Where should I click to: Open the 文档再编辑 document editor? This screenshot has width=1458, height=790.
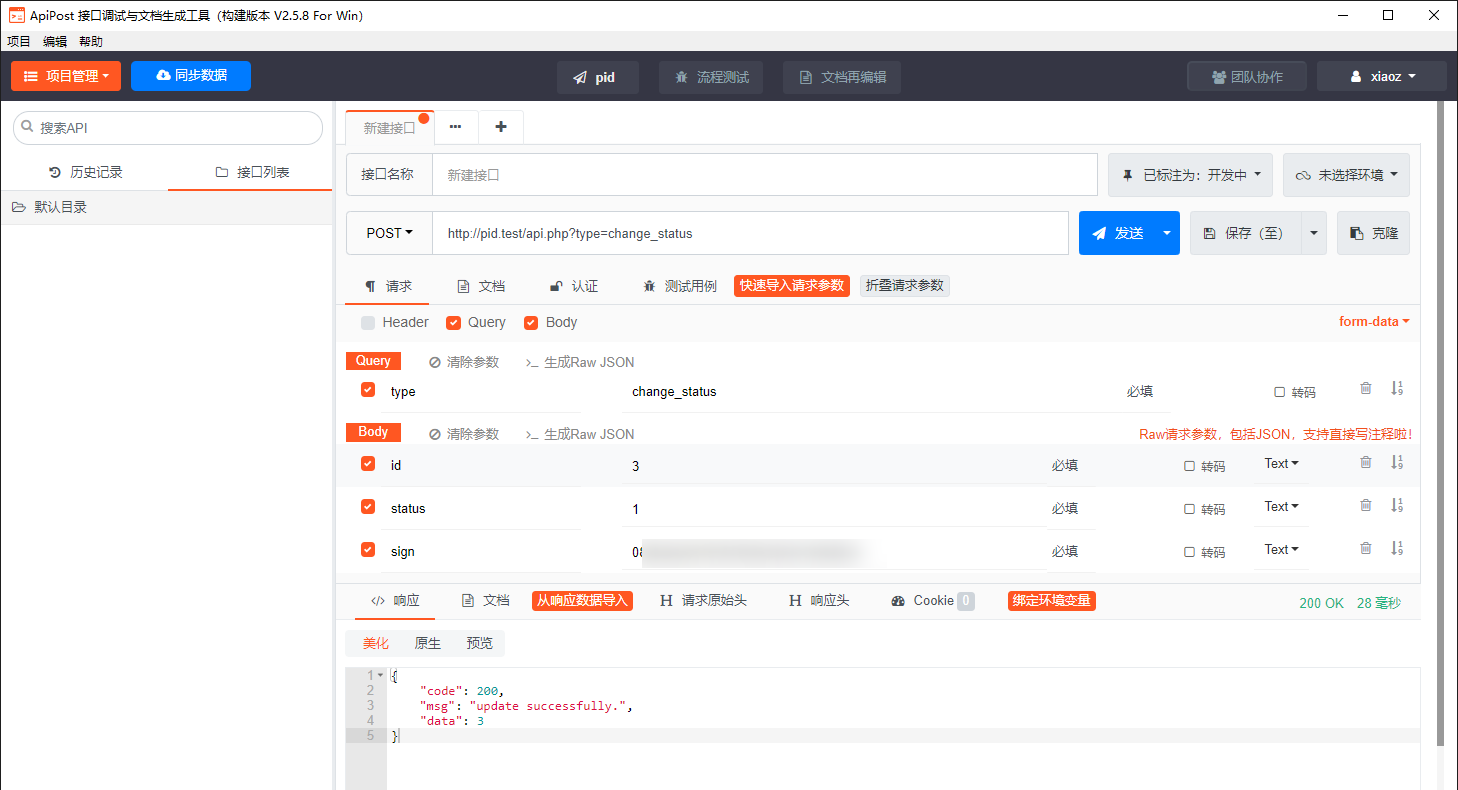click(841, 76)
